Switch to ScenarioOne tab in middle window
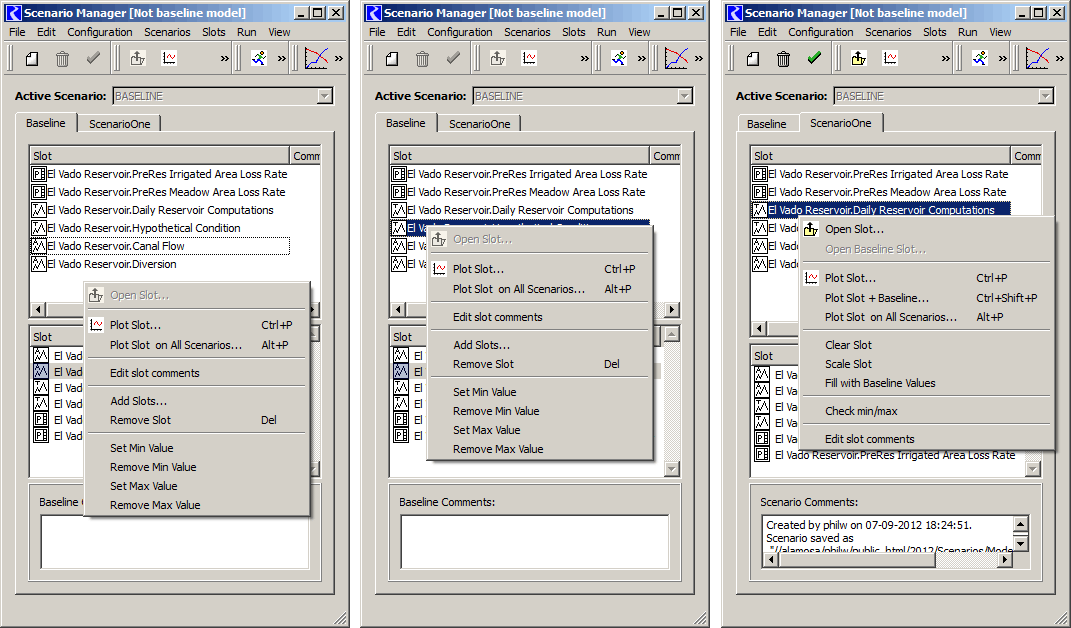 (x=479, y=124)
